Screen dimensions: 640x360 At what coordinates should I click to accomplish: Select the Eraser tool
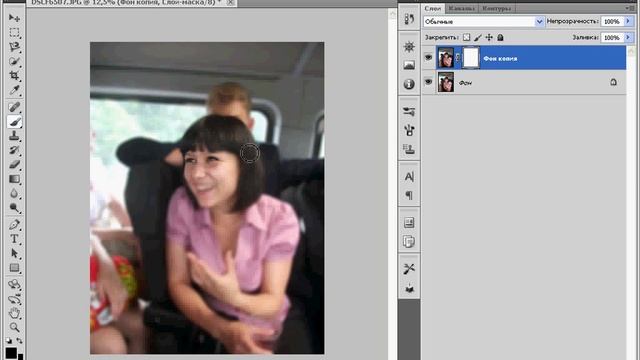pyautogui.click(x=14, y=165)
